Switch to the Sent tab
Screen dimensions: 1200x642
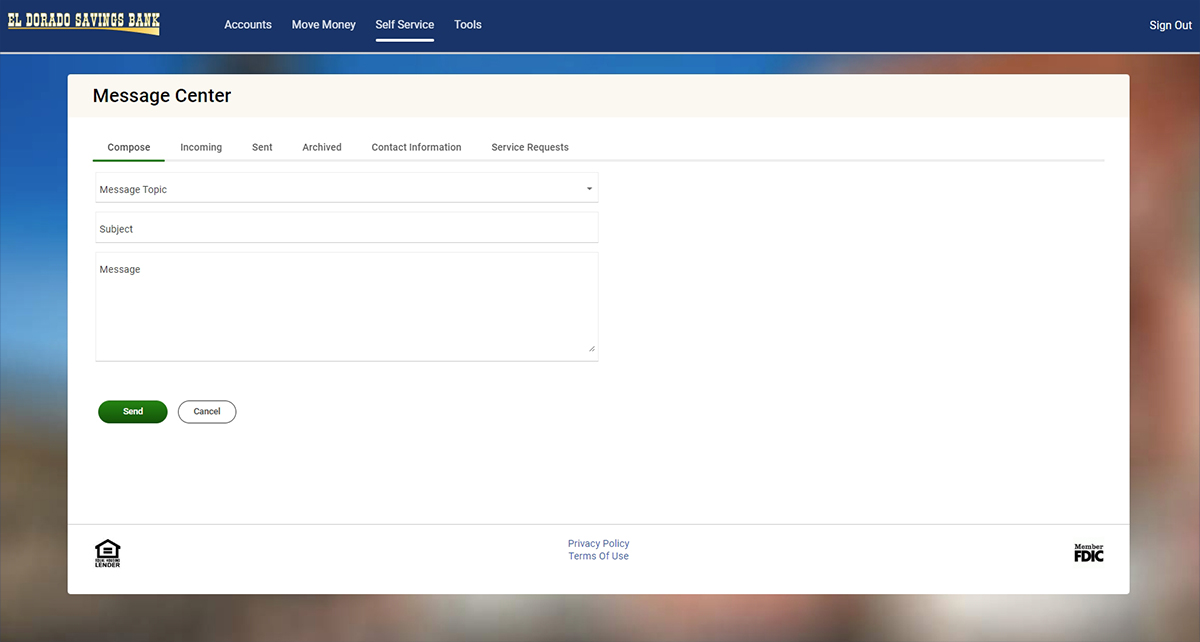click(262, 147)
